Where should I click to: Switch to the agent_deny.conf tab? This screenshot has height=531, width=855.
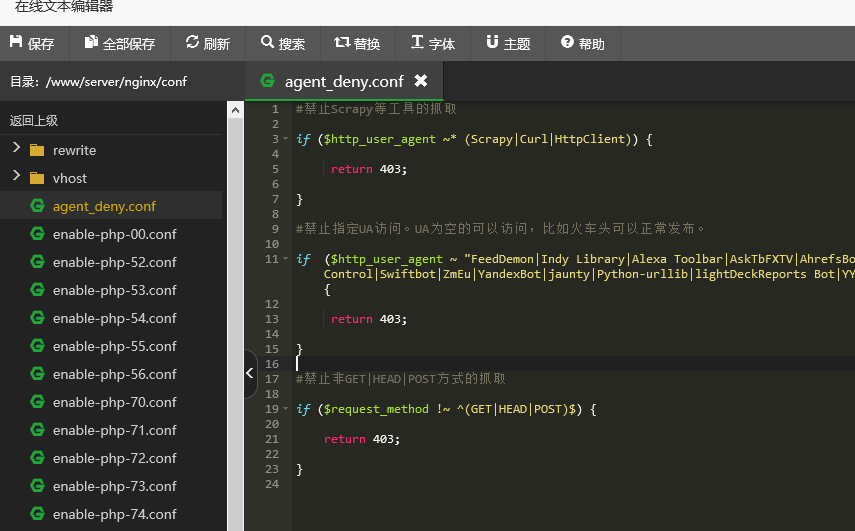click(x=344, y=81)
